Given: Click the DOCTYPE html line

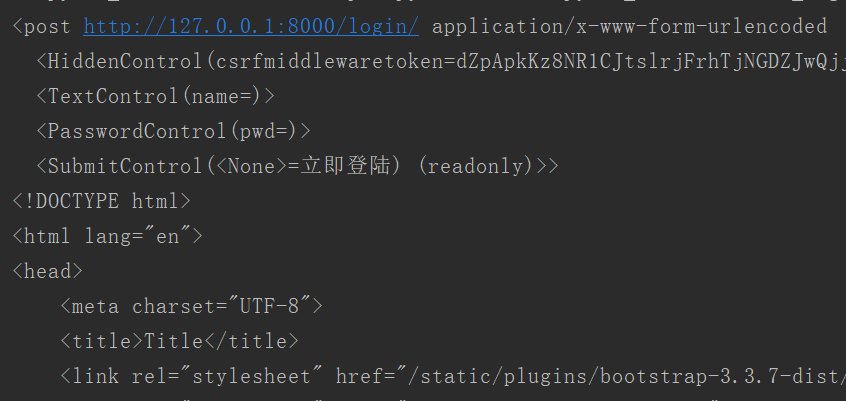Looking at the screenshot, I should click(102, 201).
